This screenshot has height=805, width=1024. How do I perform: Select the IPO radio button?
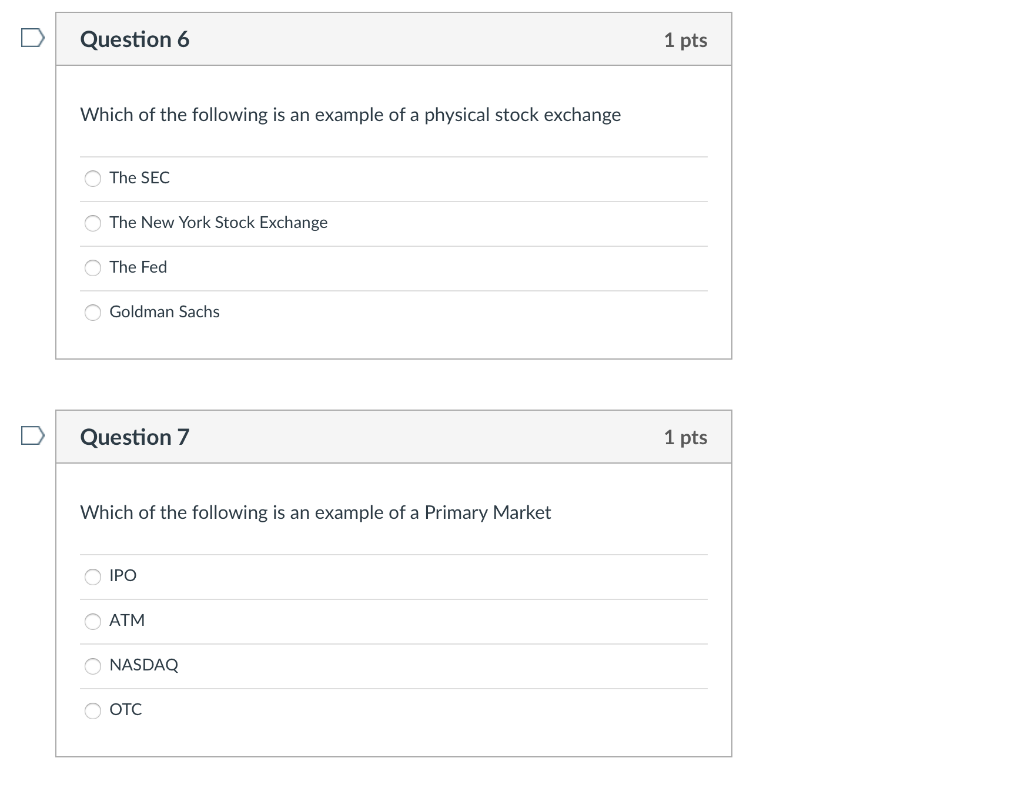(93, 576)
